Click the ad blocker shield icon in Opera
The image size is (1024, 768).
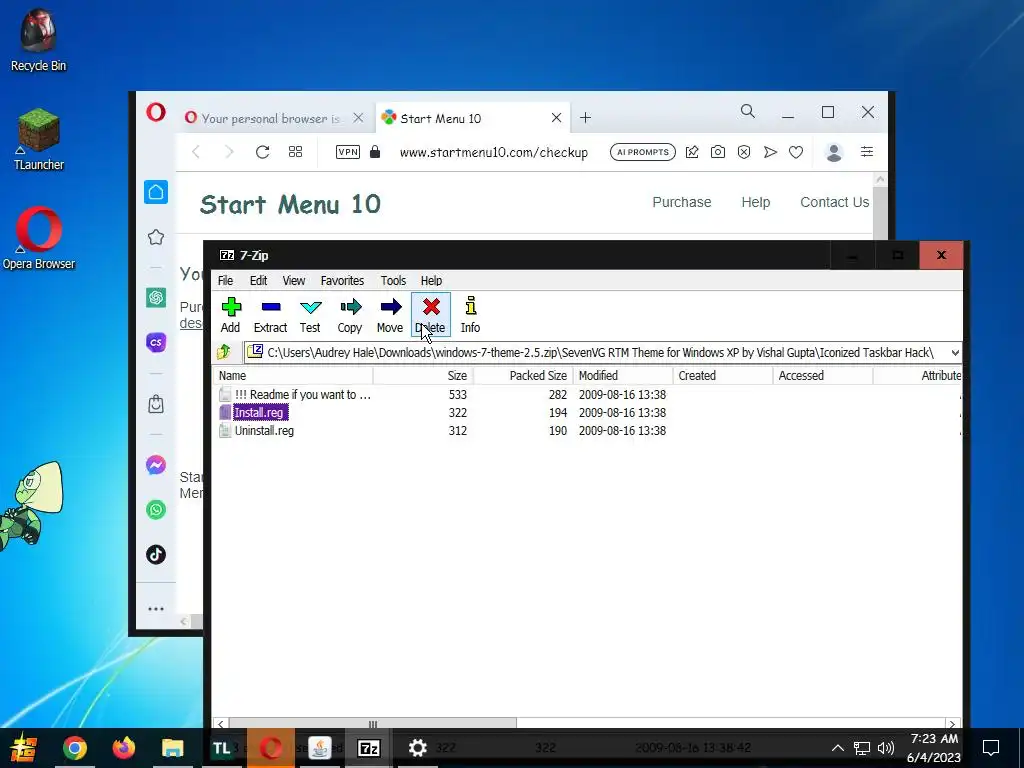744,152
